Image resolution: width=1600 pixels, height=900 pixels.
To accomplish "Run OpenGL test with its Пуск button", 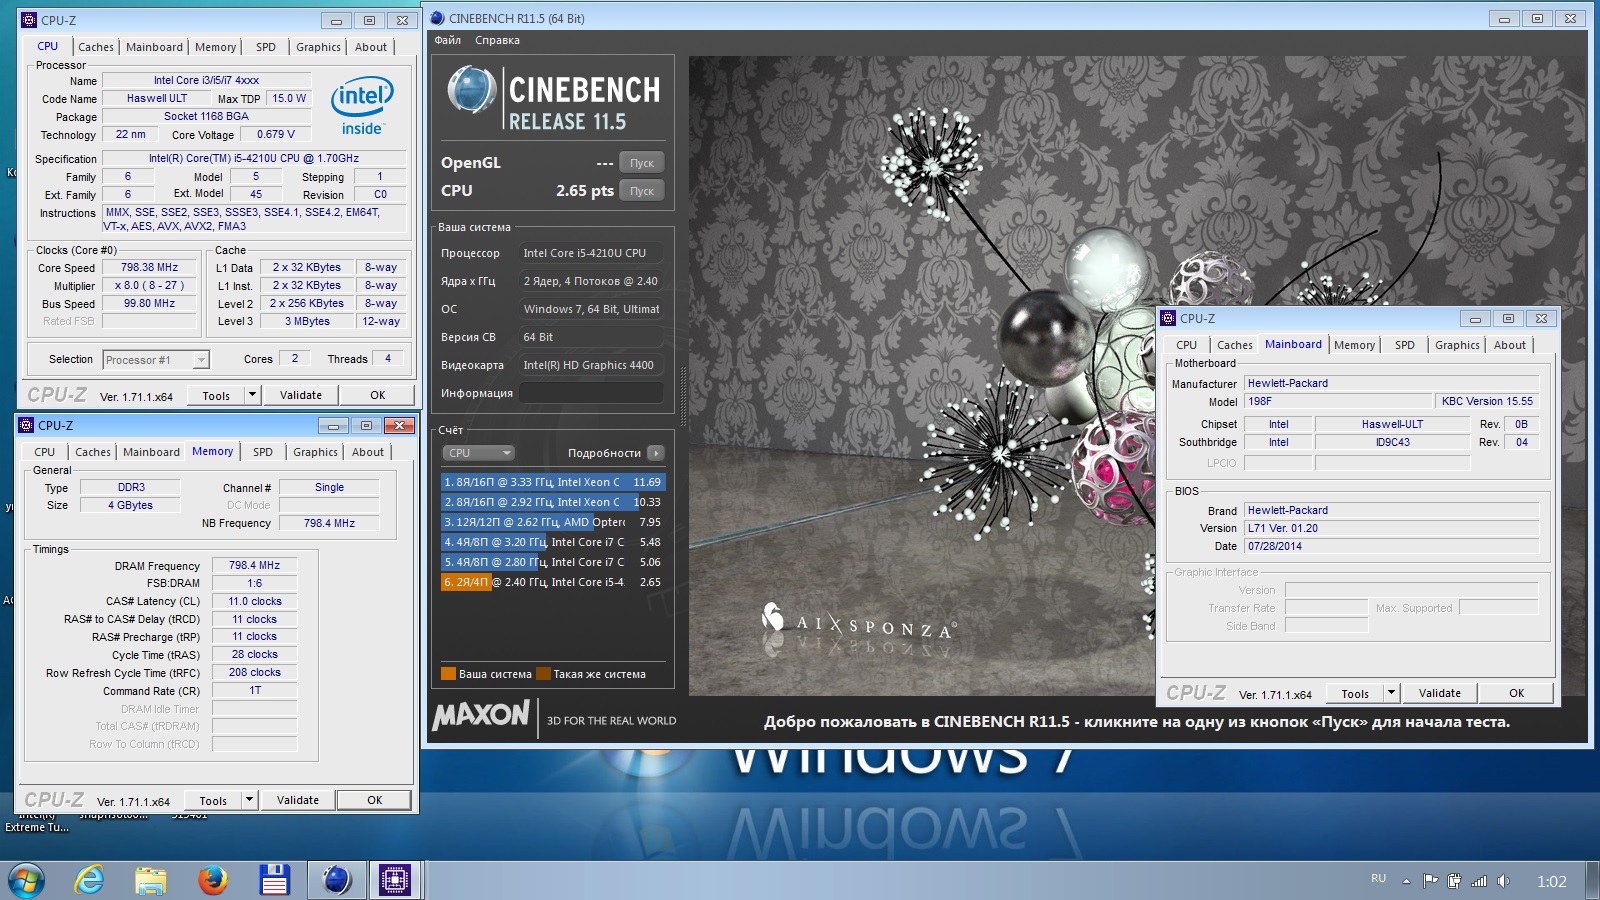I will (x=641, y=163).
